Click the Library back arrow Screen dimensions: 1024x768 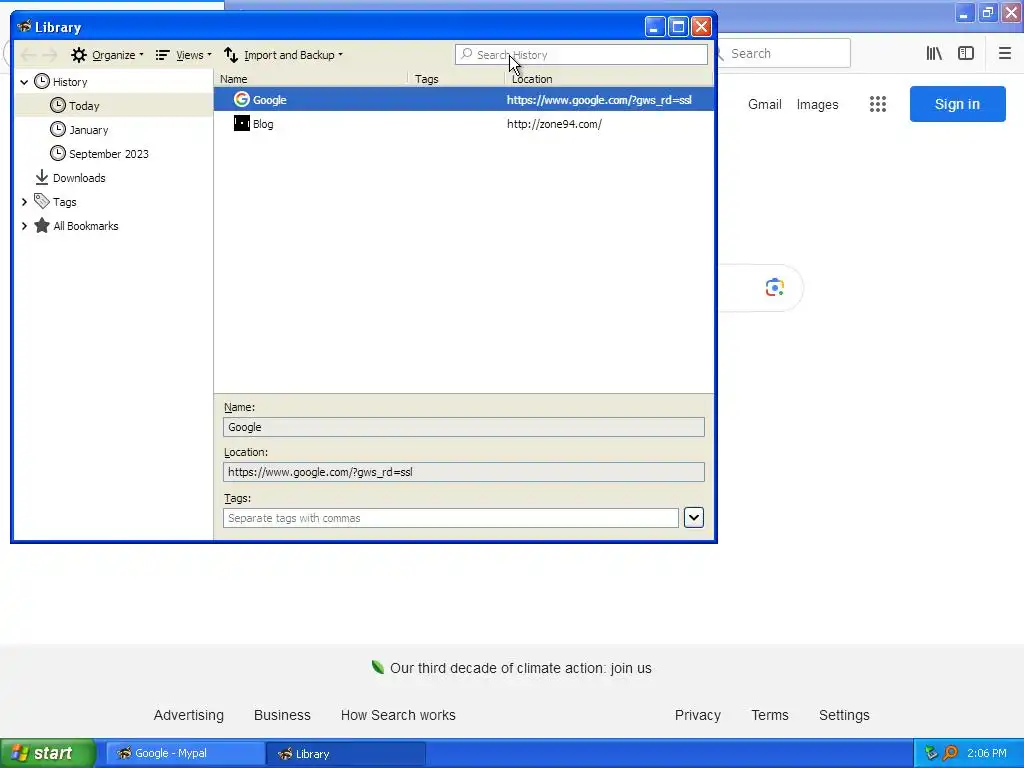click(x=28, y=55)
